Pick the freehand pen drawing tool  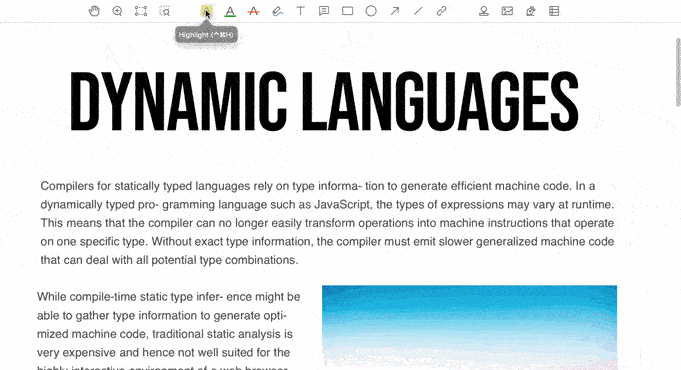click(277, 11)
